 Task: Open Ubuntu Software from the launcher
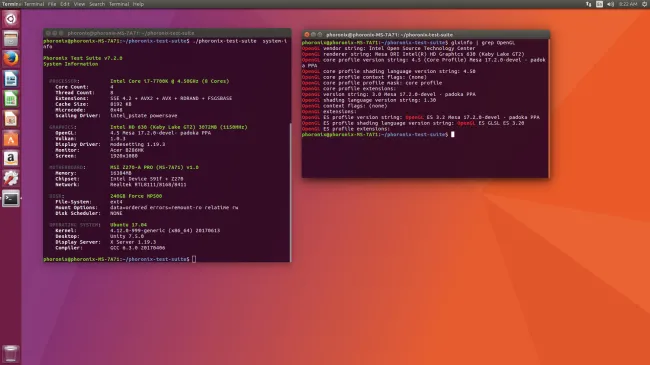click(11, 139)
